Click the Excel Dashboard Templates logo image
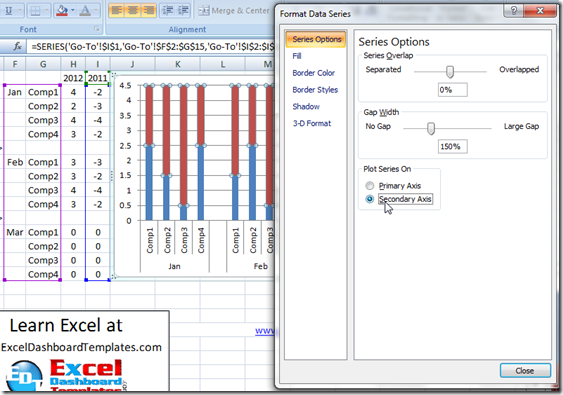Image resolution: width=563 pixels, height=395 pixels. click(x=65, y=375)
